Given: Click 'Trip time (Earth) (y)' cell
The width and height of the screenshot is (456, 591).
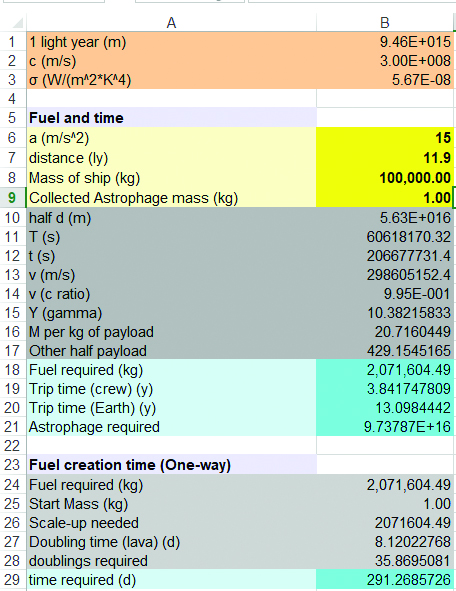Looking at the screenshot, I should point(171,408).
